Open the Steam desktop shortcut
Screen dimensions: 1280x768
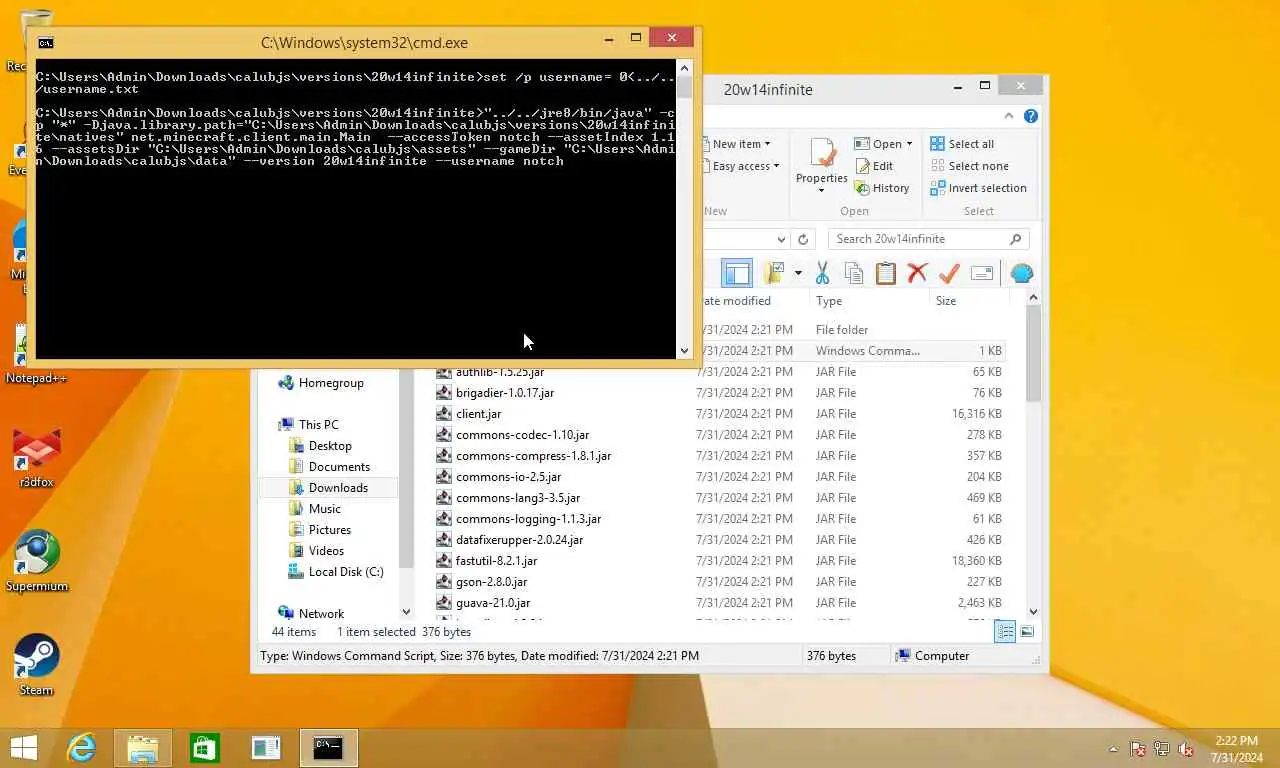tap(36, 664)
